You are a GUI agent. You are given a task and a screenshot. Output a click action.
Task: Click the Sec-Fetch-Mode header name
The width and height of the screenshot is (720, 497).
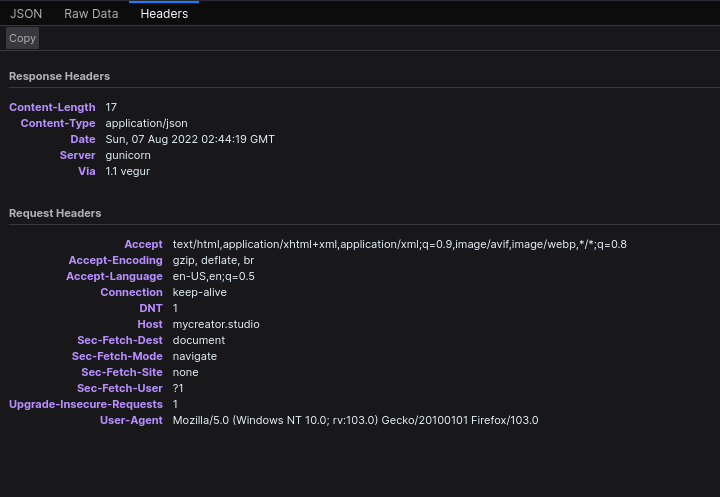coord(117,356)
